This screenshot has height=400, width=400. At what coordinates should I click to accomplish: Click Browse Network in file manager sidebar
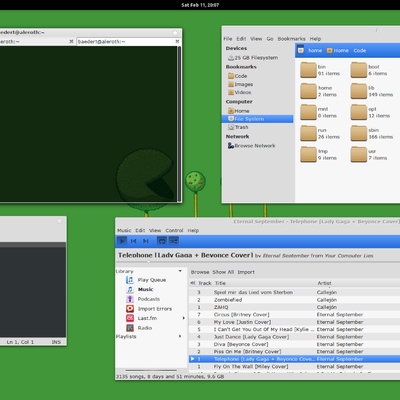point(251,146)
